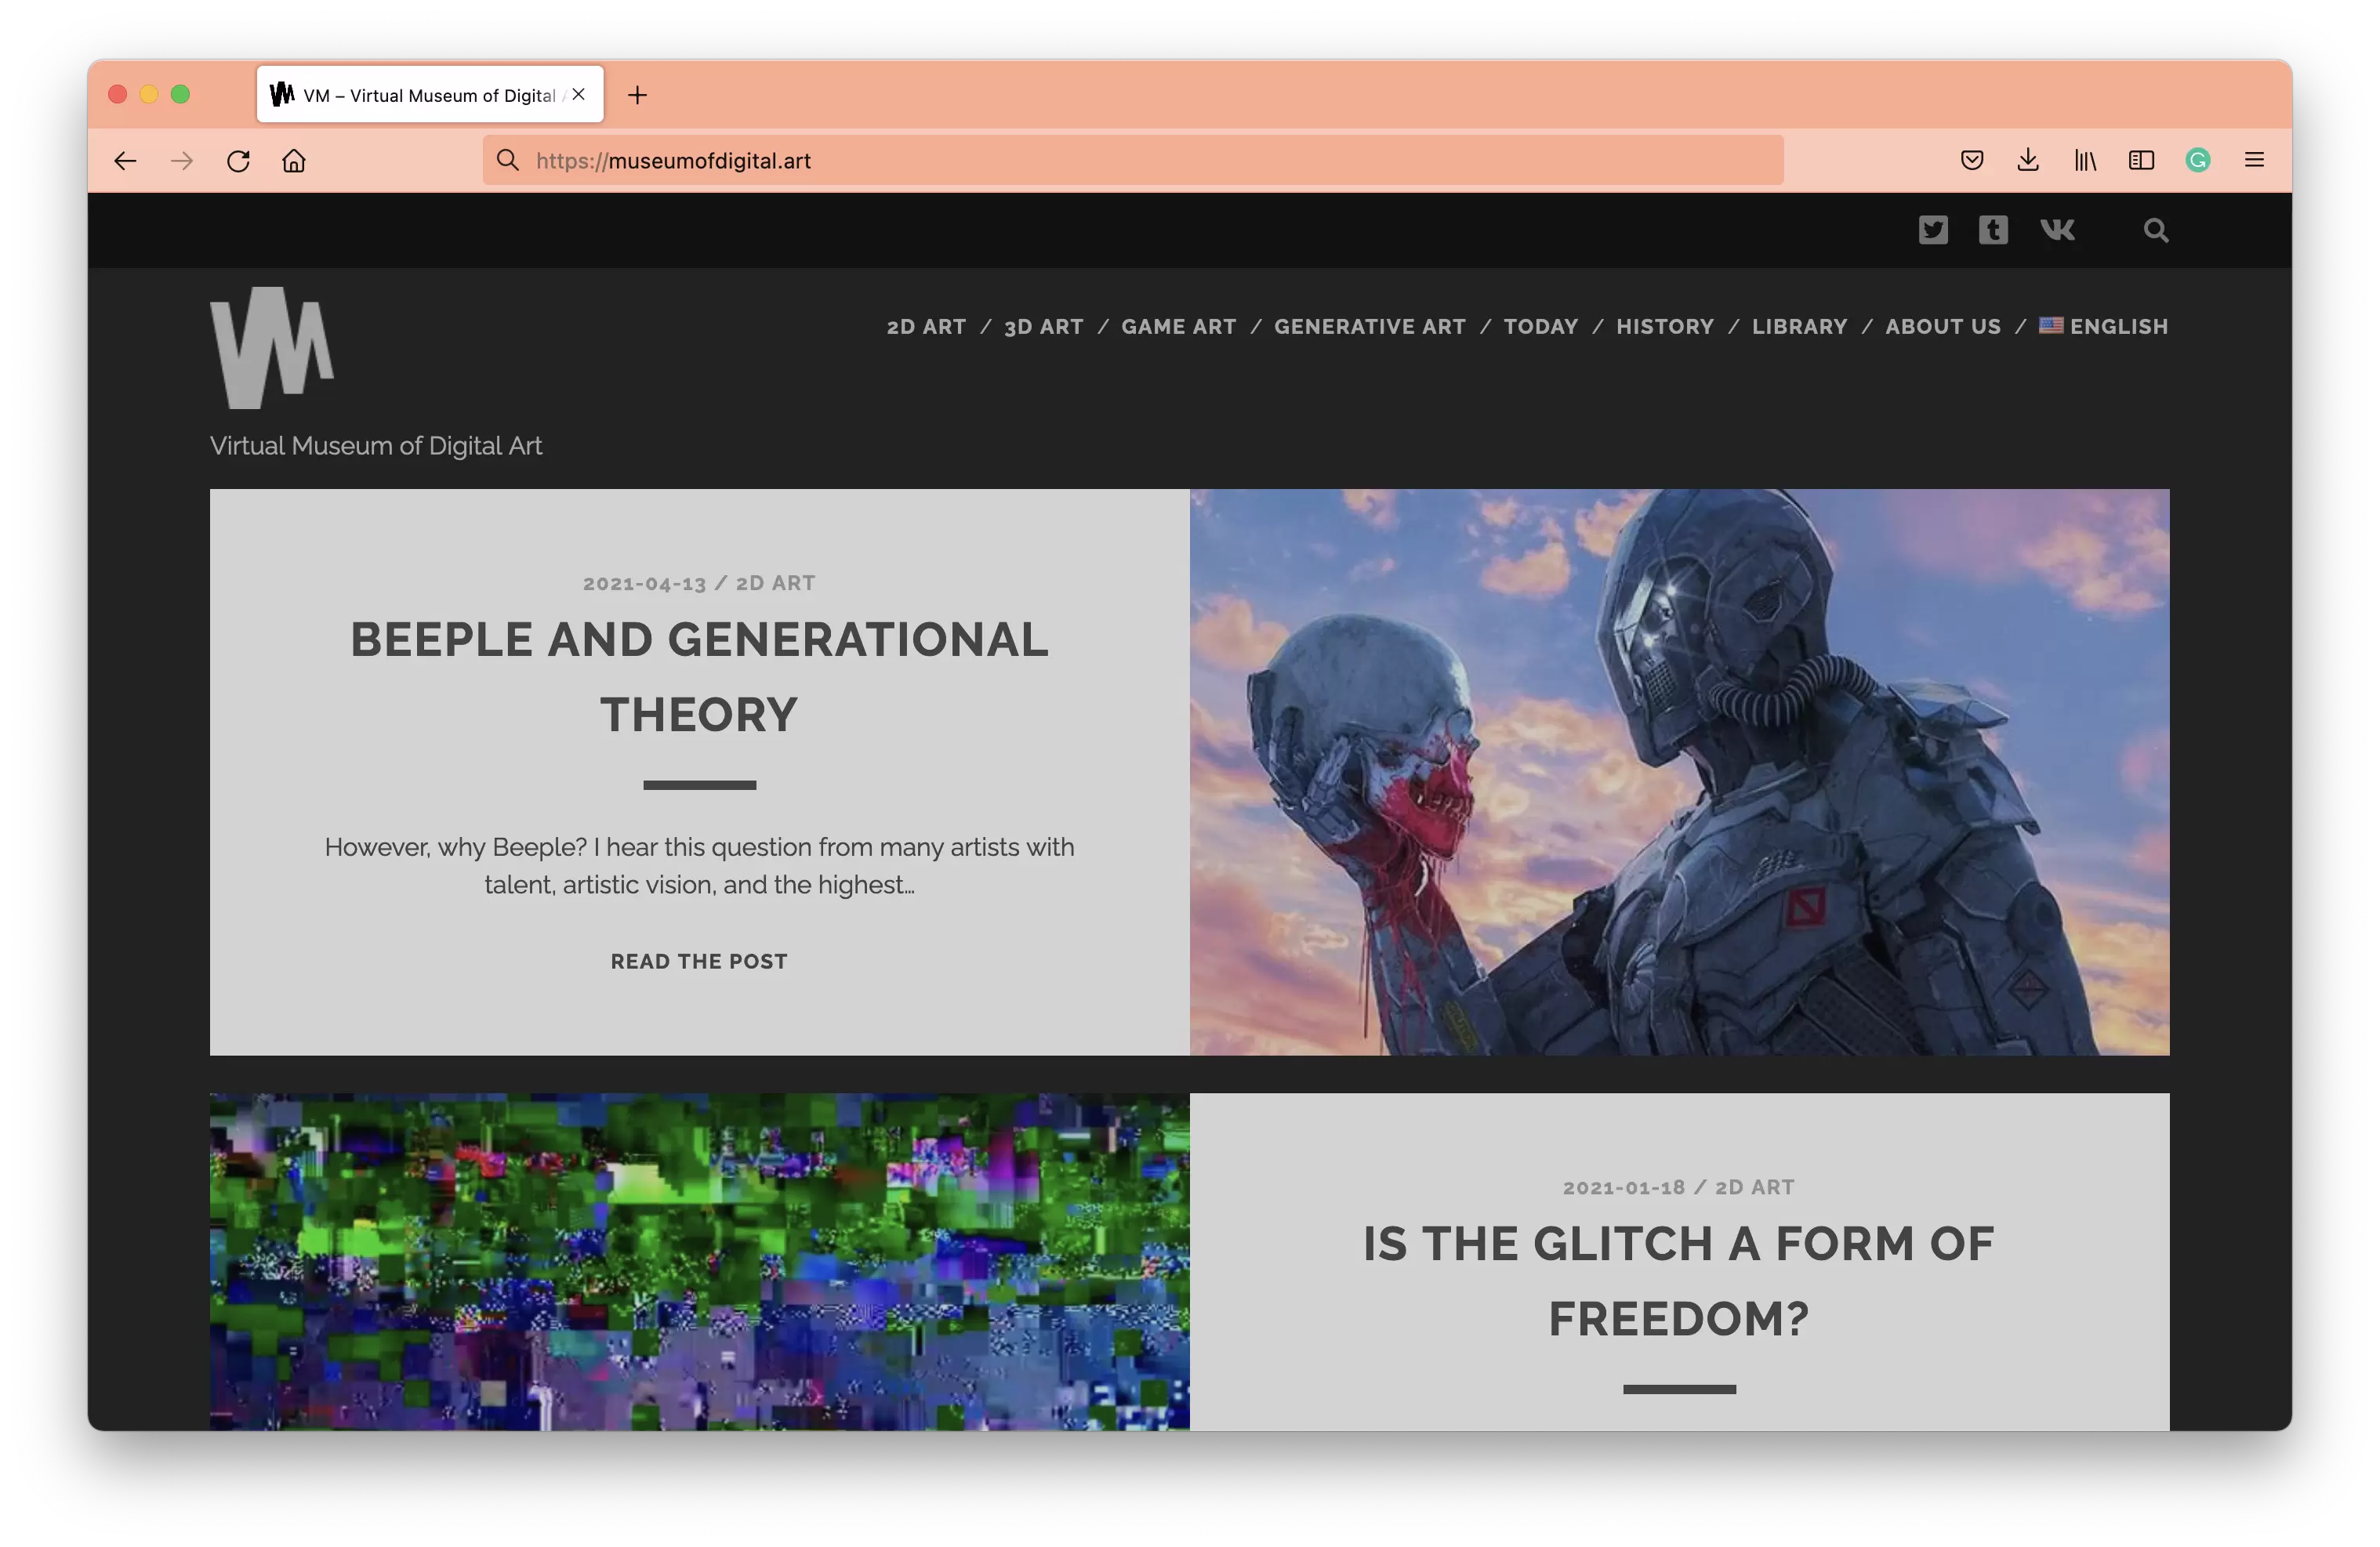Open the LIBRARY menu item
This screenshot has height=1547, width=2380.
tap(1799, 327)
